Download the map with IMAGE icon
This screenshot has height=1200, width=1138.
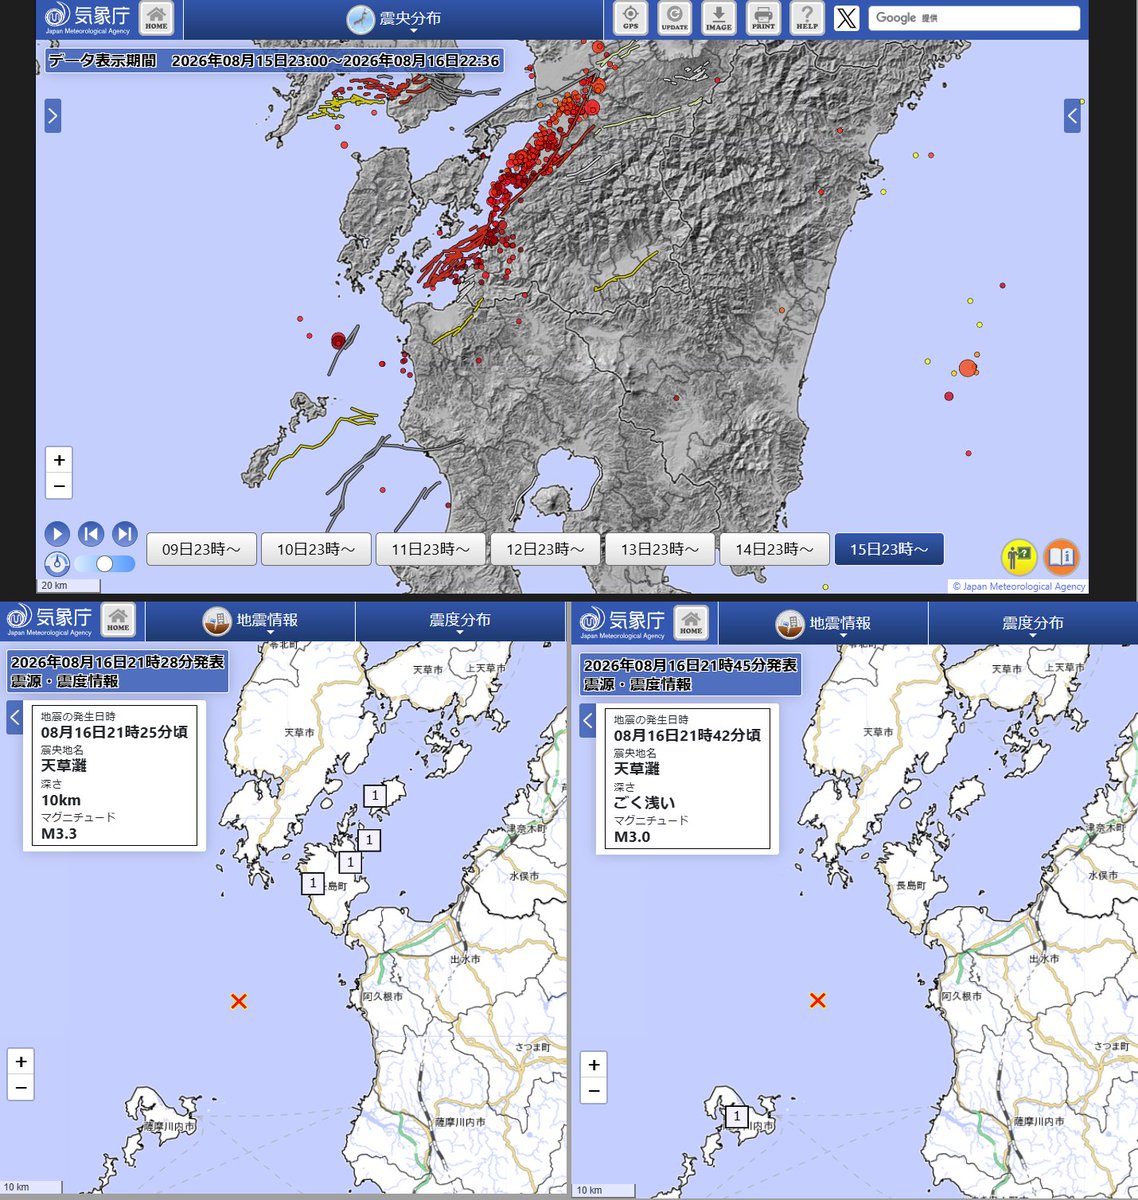pyautogui.click(x=719, y=18)
